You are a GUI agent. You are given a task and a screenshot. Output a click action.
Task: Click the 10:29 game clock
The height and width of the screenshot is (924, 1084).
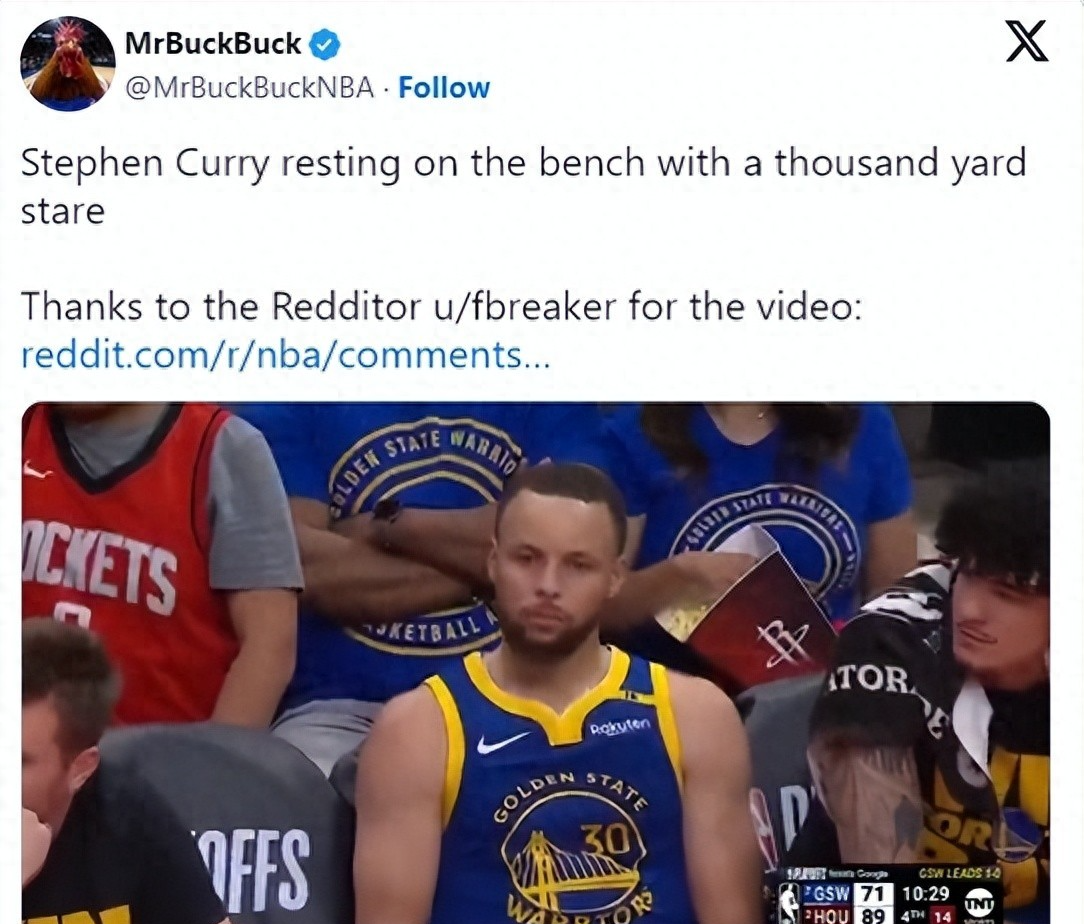click(926, 893)
